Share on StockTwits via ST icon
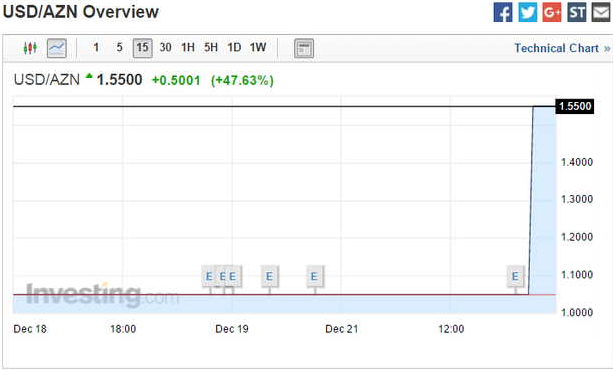Image resolution: width=613 pixels, height=370 pixels. (x=577, y=12)
